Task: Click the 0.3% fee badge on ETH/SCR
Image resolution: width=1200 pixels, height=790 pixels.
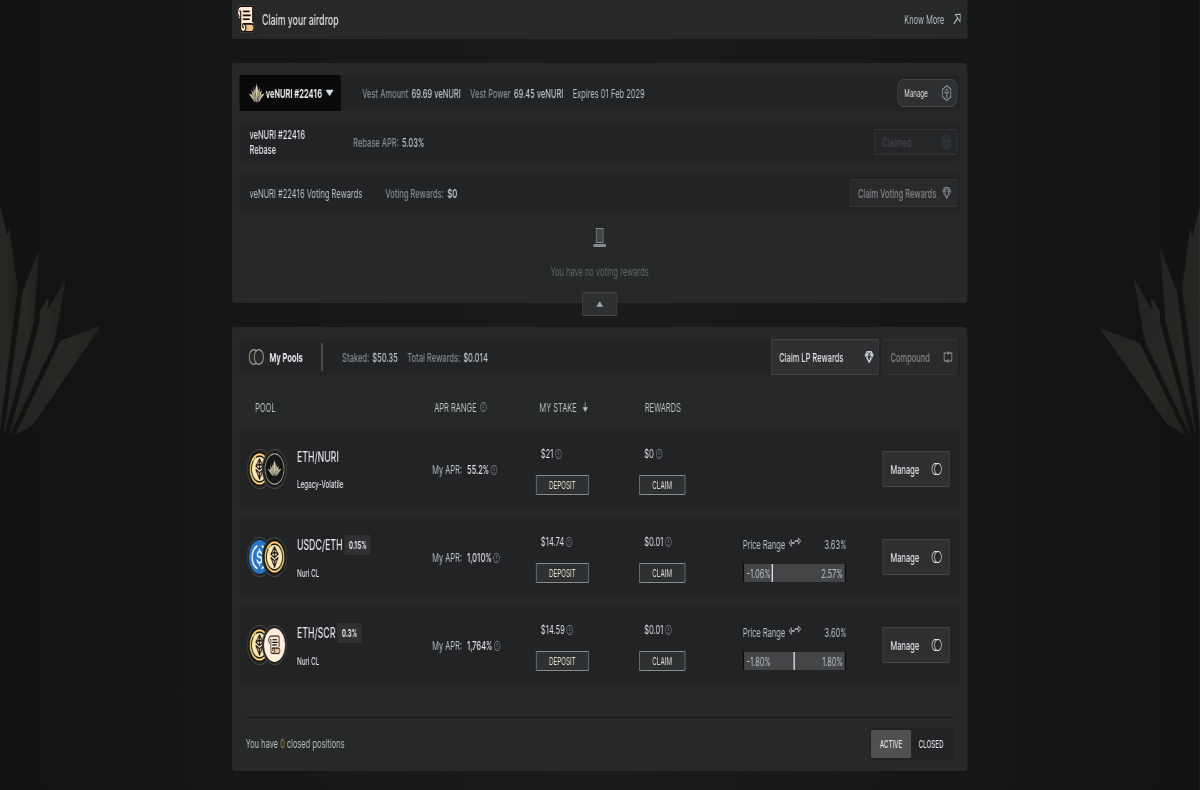Action: pyautogui.click(x=349, y=633)
